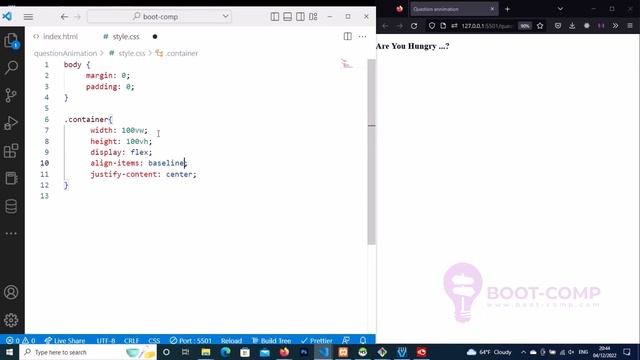Reload the page in Firefox
640x360 pixels.
point(414,26)
